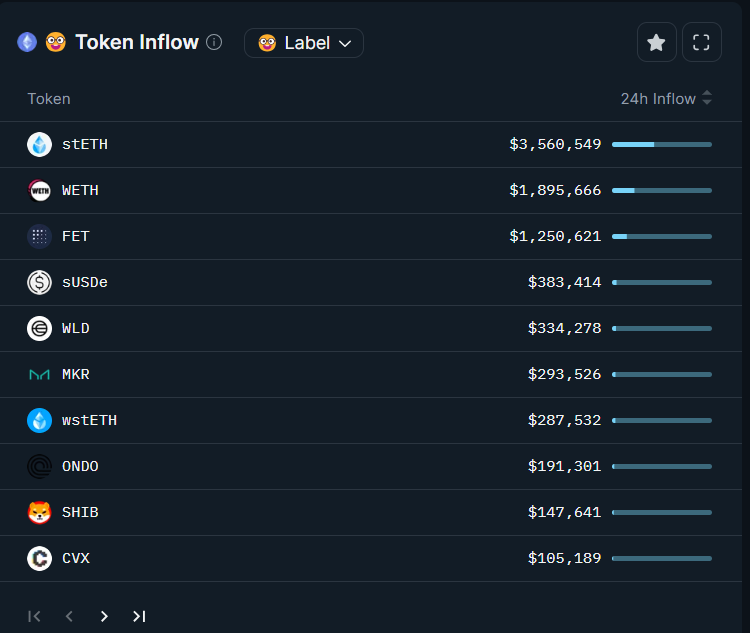Jump to the last page
The width and height of the screenshot is (750, 633).
tap(139, 616)
